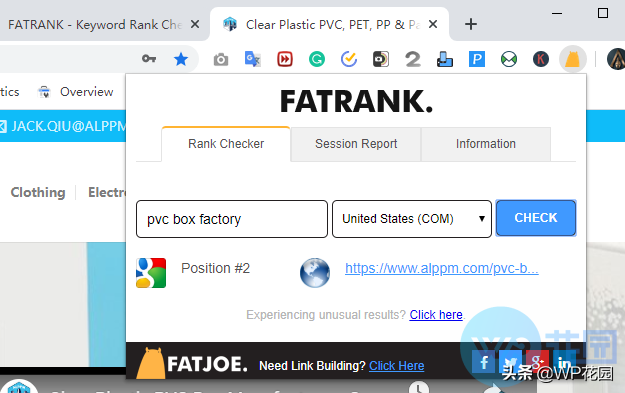Open the Grammarly extension icon
Viewport: 625px width, 393px height.
pyautogui.click(x=317, y=59)
